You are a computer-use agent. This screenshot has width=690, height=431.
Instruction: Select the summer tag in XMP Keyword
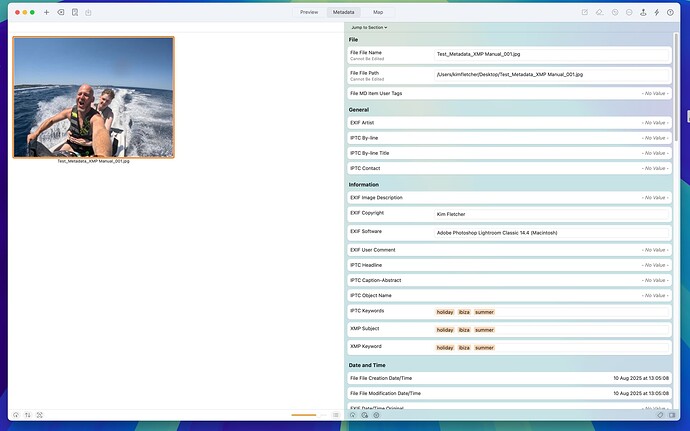tap(484, 348)
